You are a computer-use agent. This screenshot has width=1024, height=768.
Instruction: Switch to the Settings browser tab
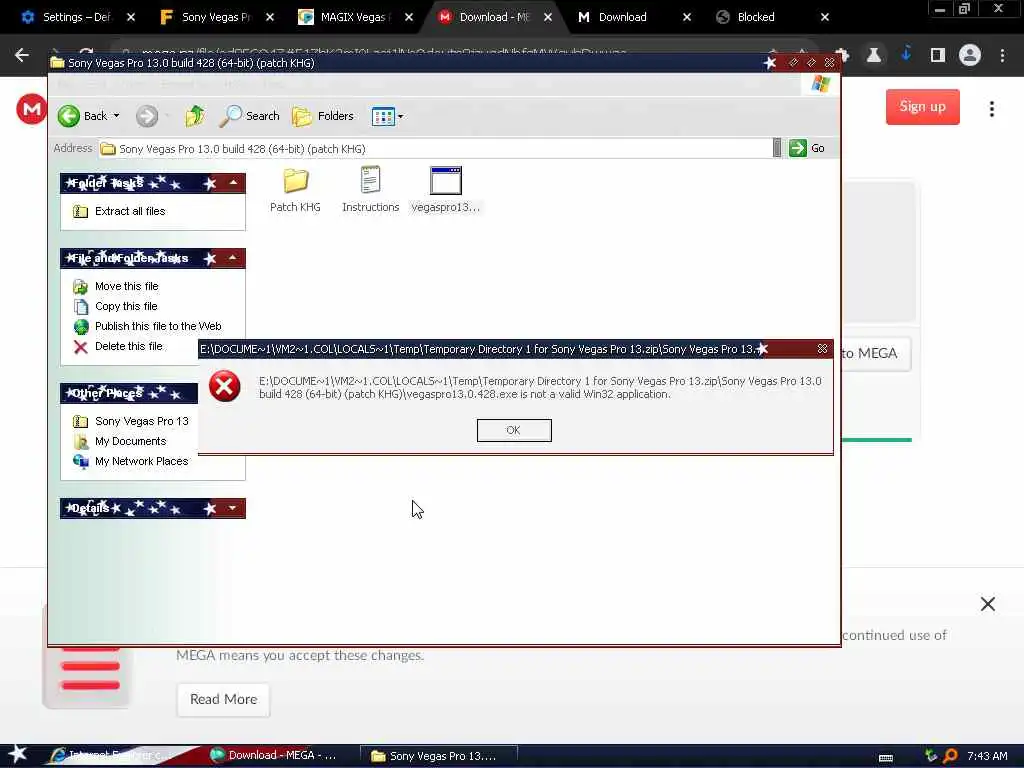(76, 17)
